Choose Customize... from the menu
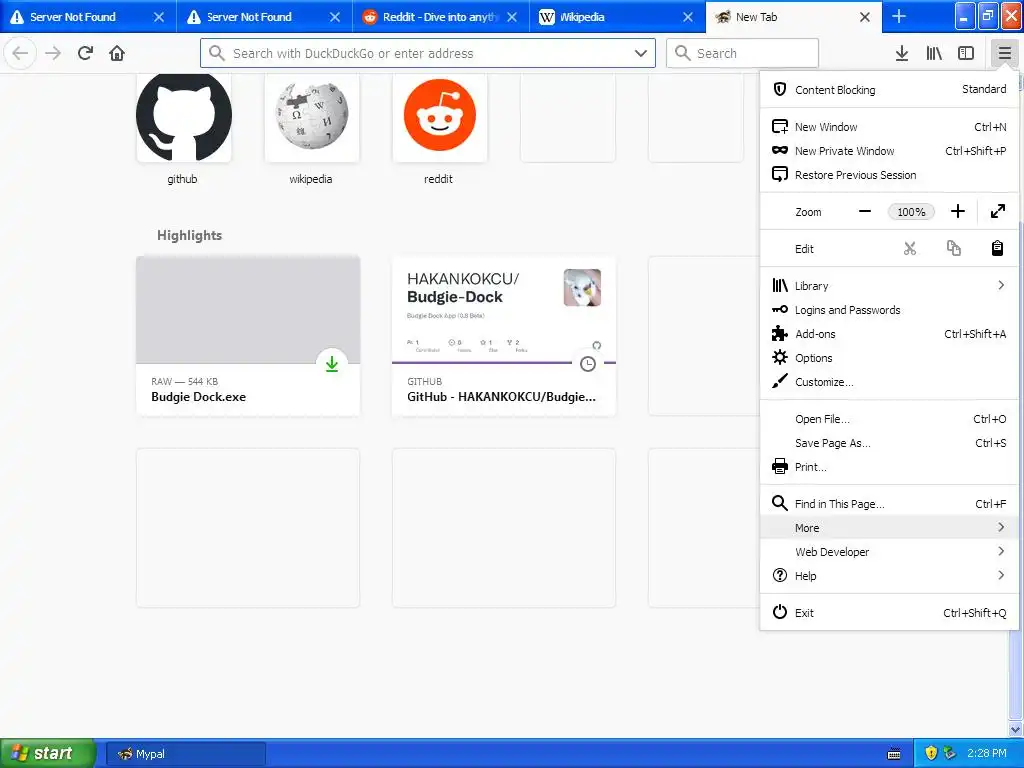The height and width of the screenshot is (768, 1024). [x=889, y=382]
